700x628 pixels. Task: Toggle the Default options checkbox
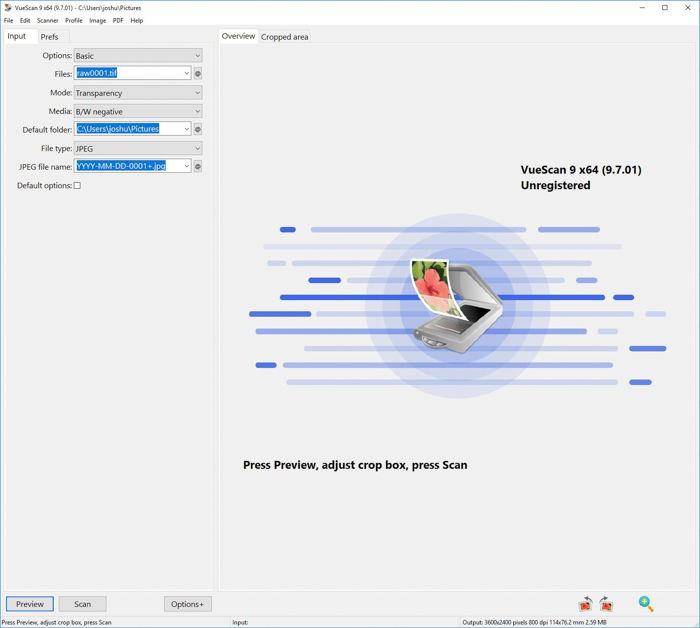click(x=77, y=185)
